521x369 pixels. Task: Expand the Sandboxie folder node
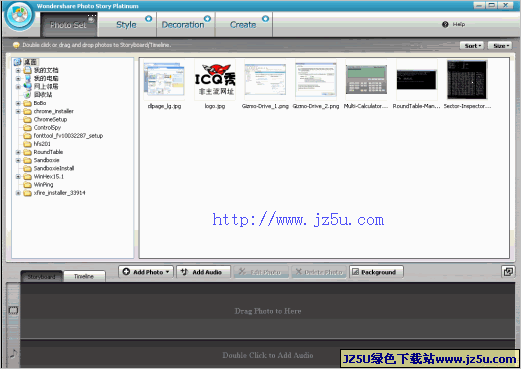tap(18, 160)
